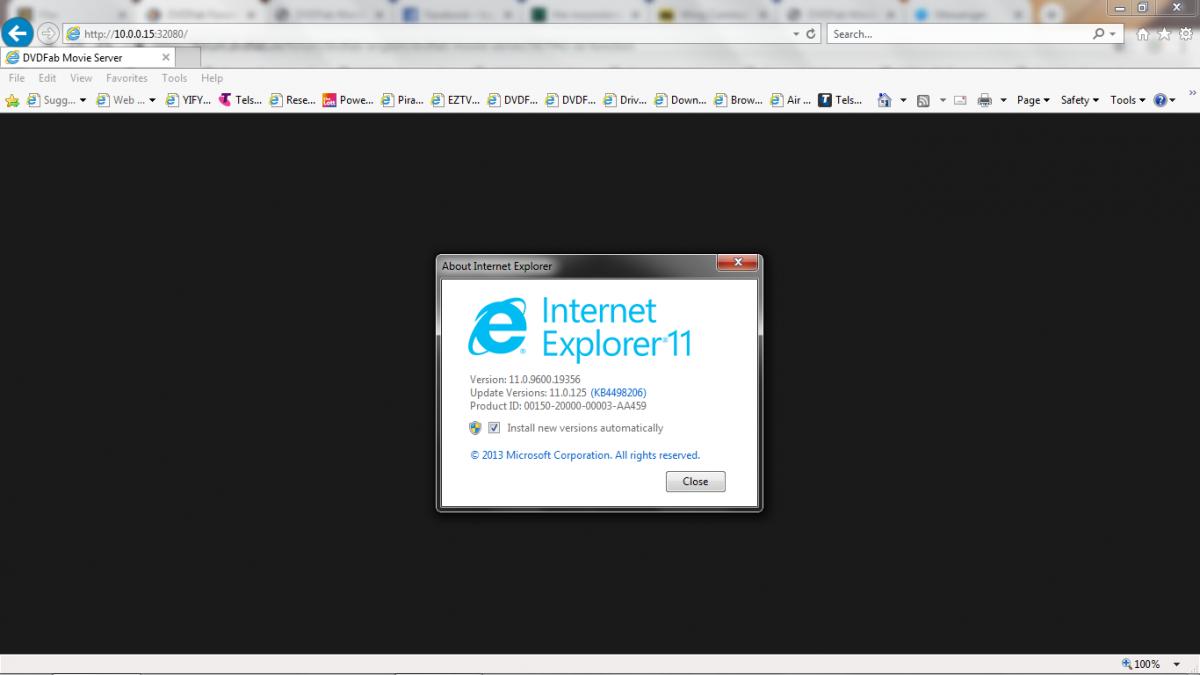
Task: Click the Print icon in the command bar
Action: click(985, 100)
